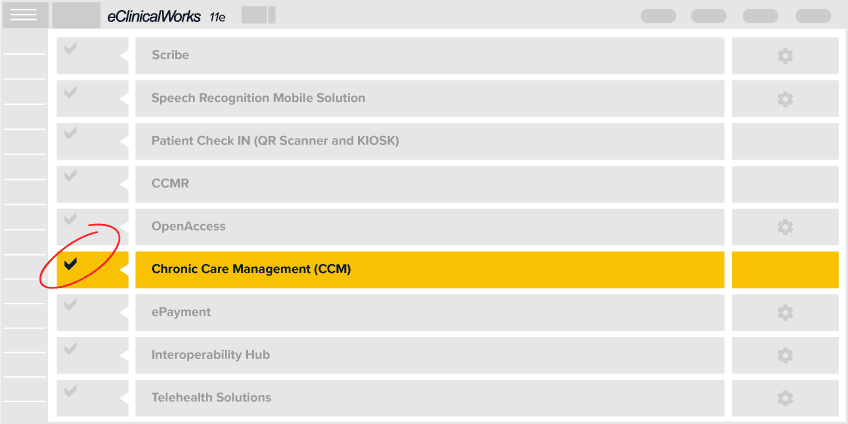848x424 pixels.
Task: Click the Speech Recognition Mobile Solution row
Action: (x=429, y=98)
